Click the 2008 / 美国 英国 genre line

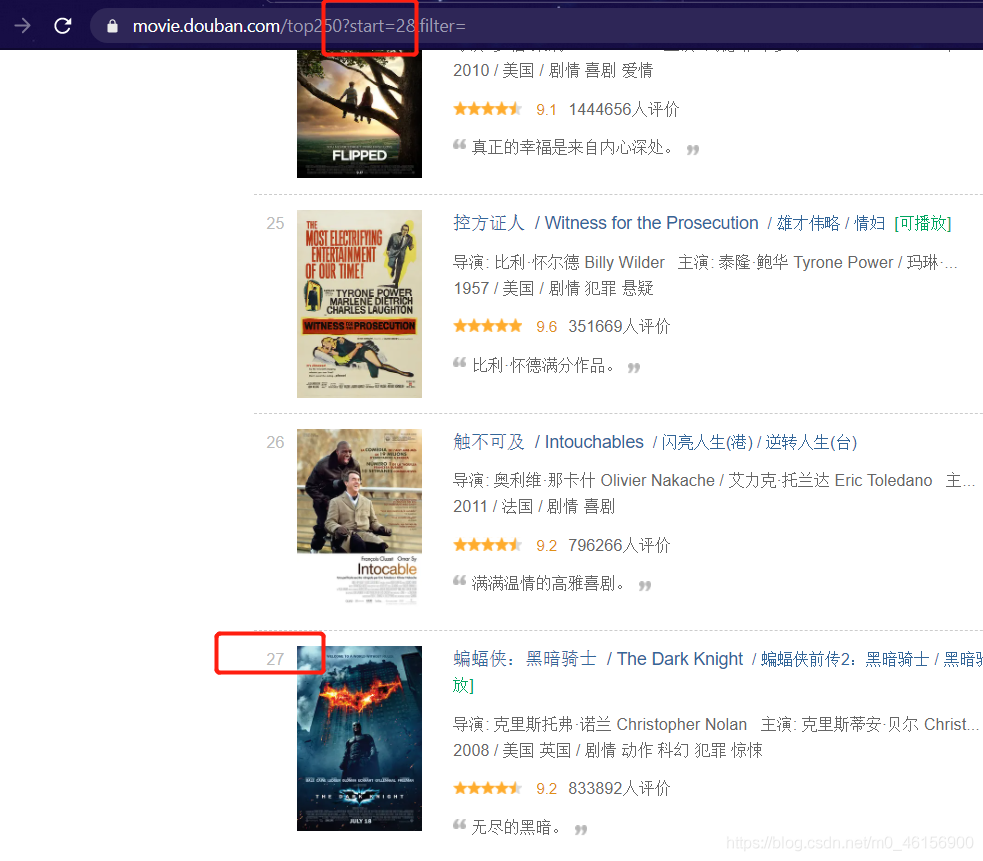[x=607, y=750]
